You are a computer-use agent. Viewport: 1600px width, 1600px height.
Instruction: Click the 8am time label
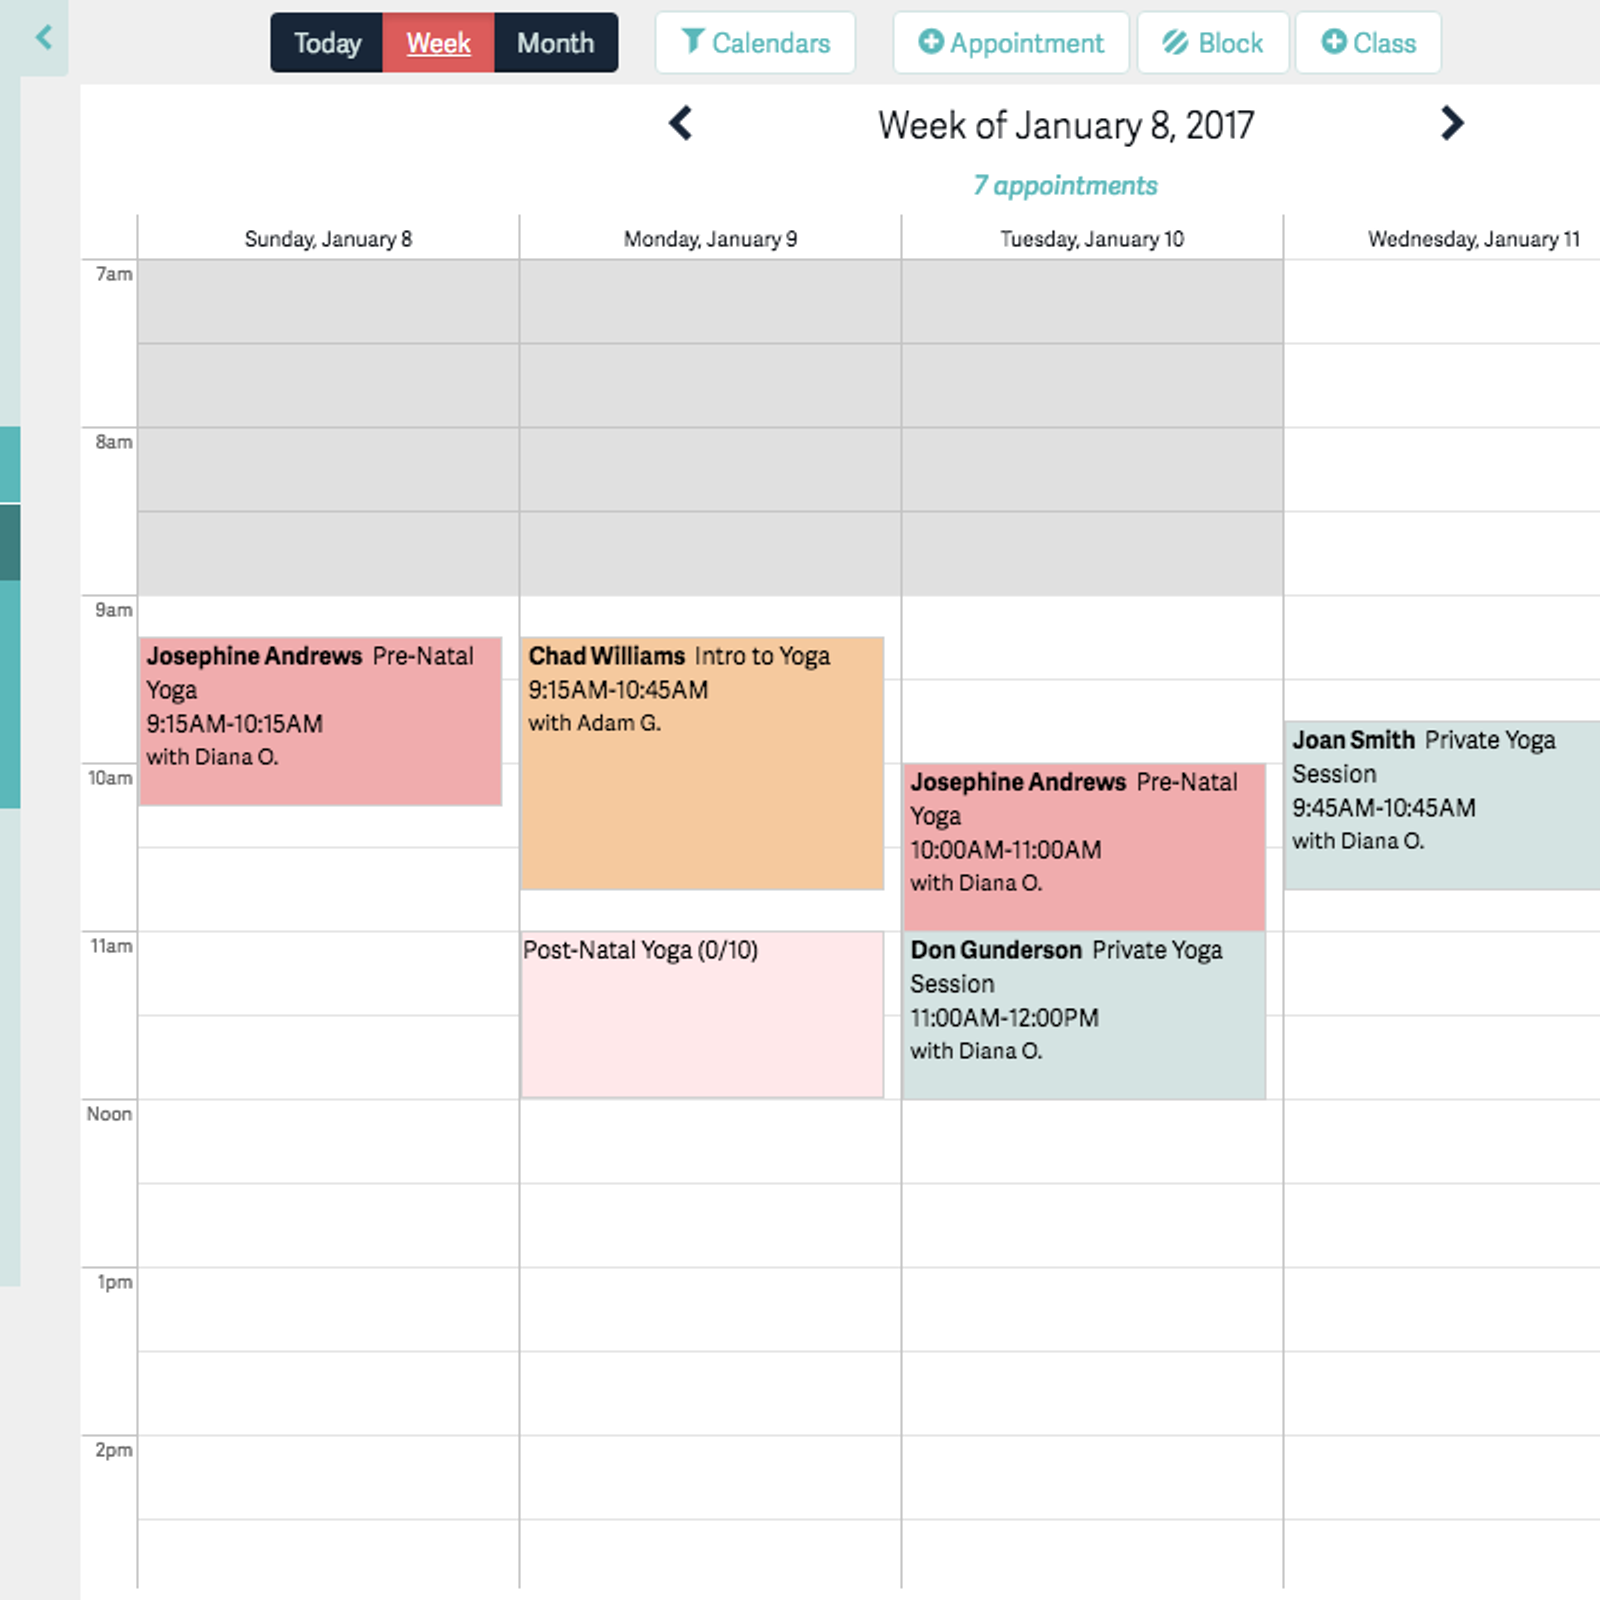click(x=113, y=442)
